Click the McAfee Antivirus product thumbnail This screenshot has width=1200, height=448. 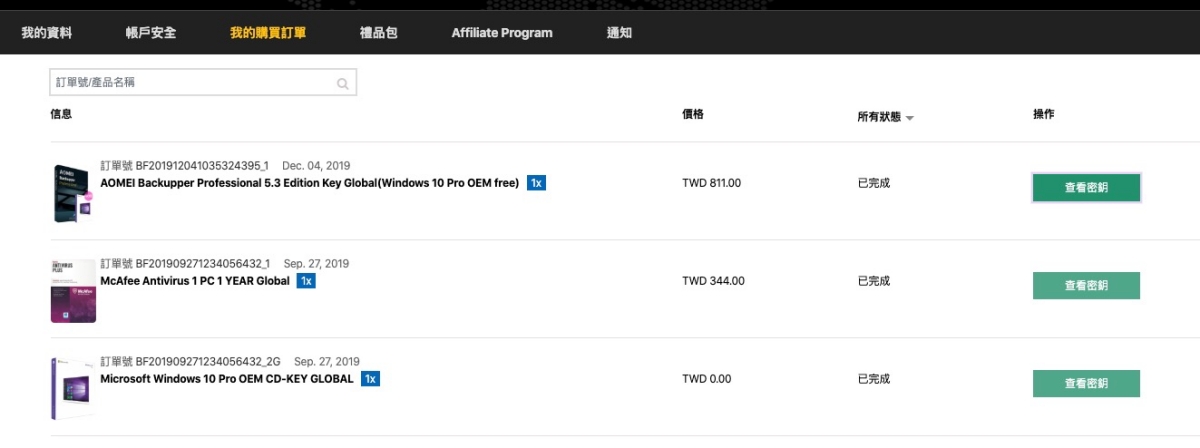click(73, 290)
